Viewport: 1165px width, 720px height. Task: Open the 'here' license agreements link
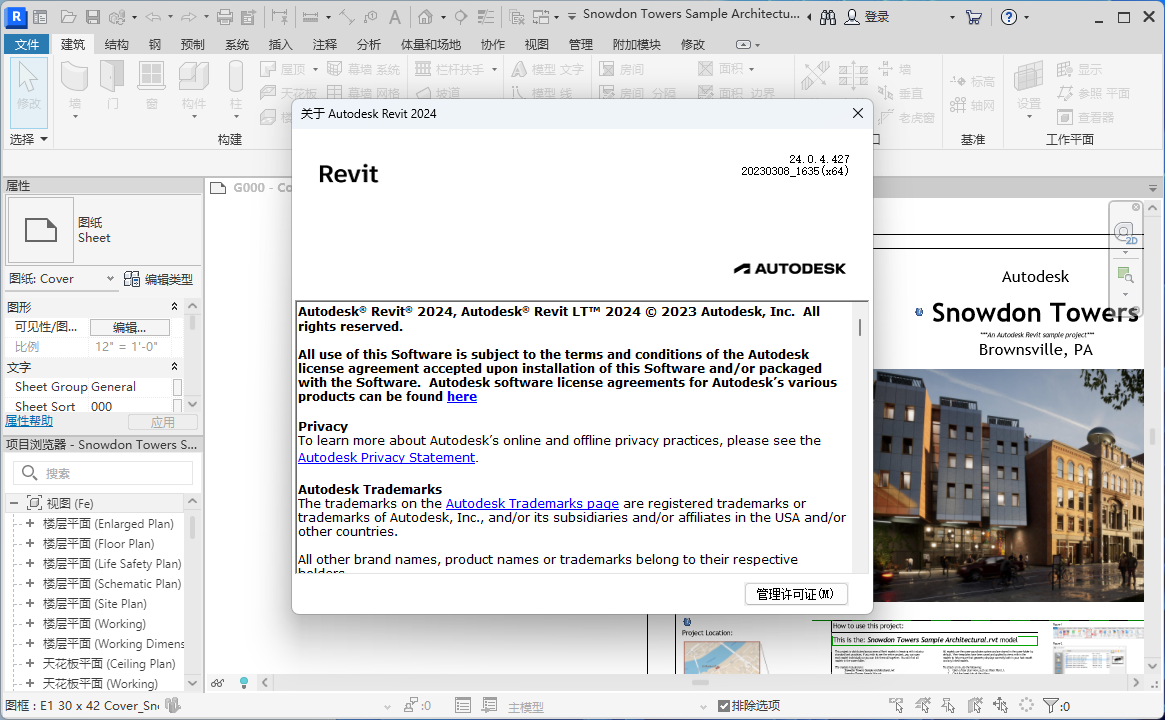[x=461, y=397]
